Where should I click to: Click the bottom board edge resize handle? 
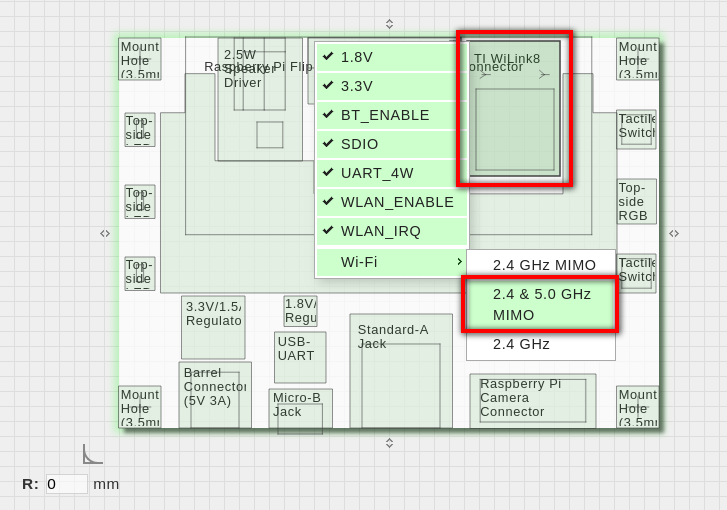coord(389,443)
